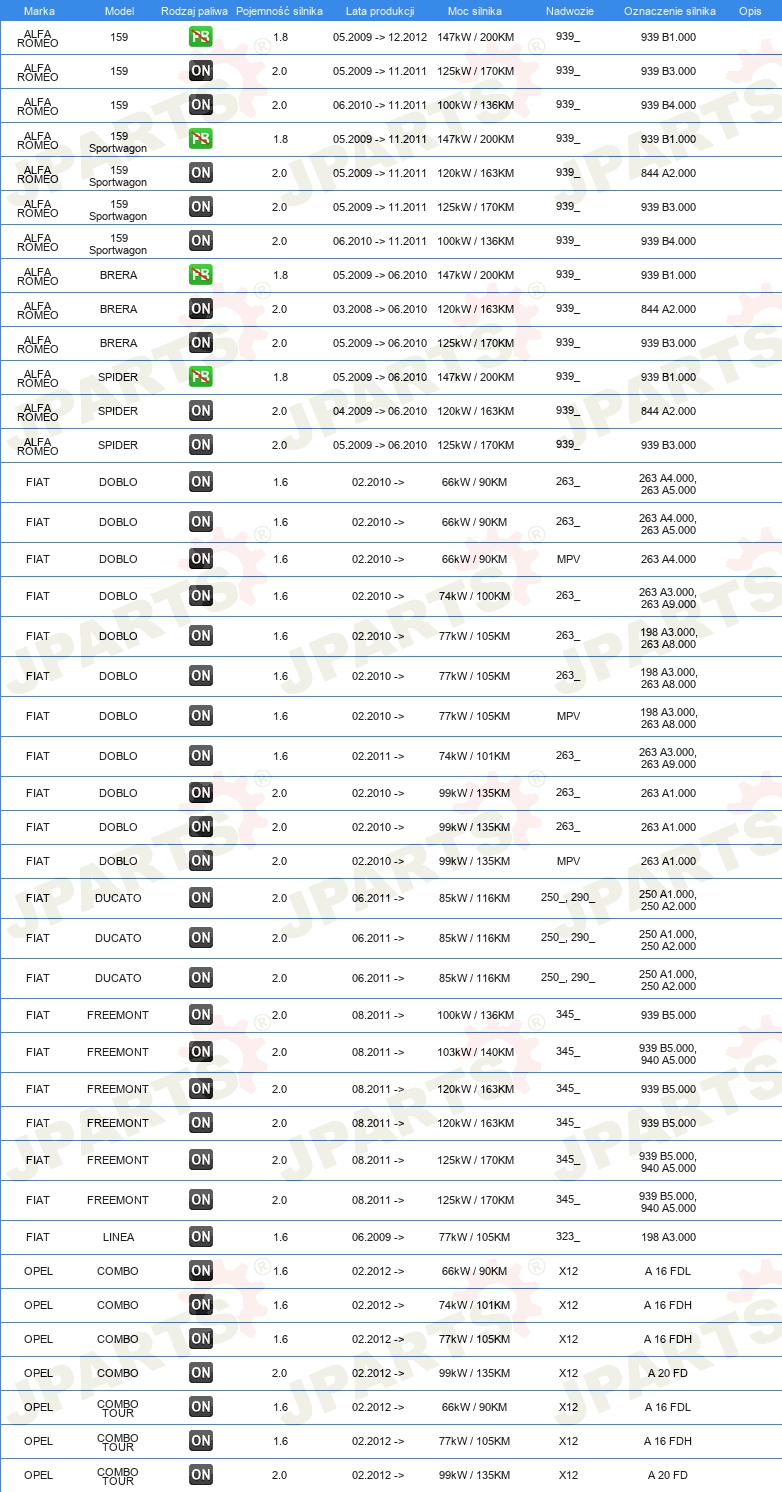Click the 323_ body code cell
Viewport: 782px width, 1492px height.
(x=568, y=1237)
